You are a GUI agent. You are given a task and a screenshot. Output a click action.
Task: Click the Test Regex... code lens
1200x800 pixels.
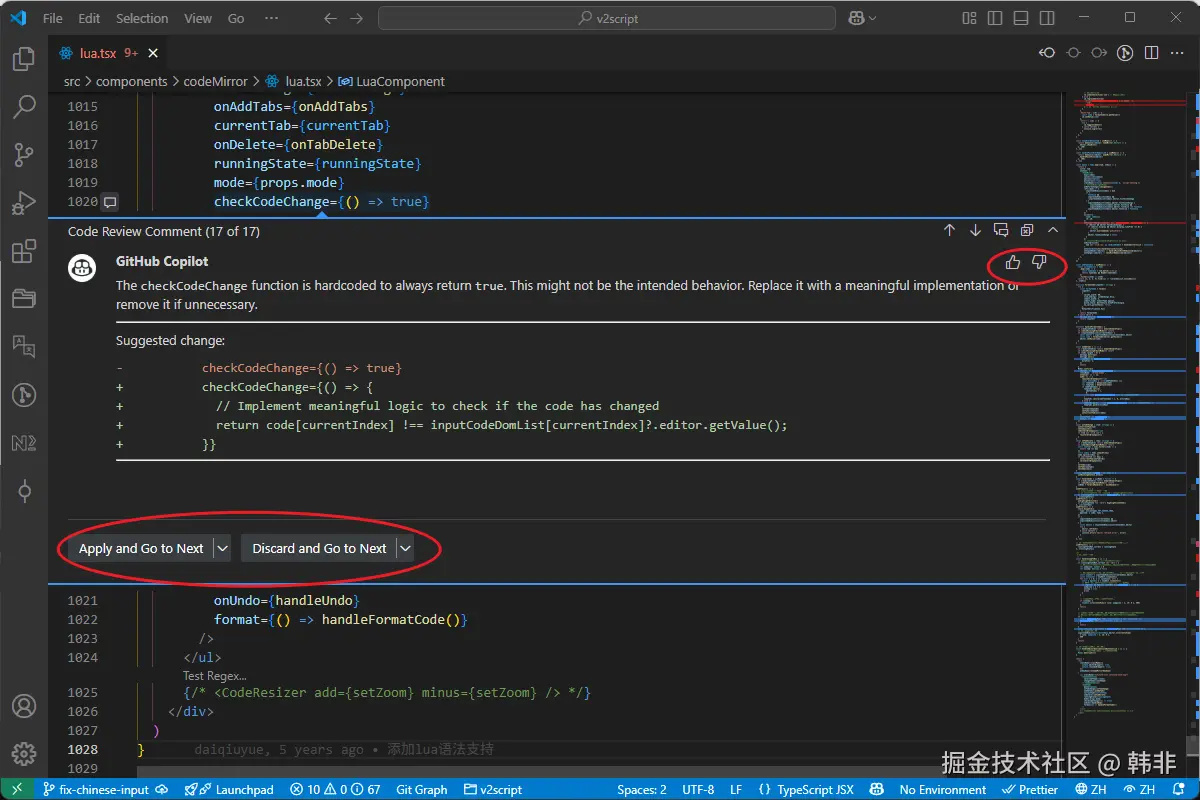[x=214, y=676]
